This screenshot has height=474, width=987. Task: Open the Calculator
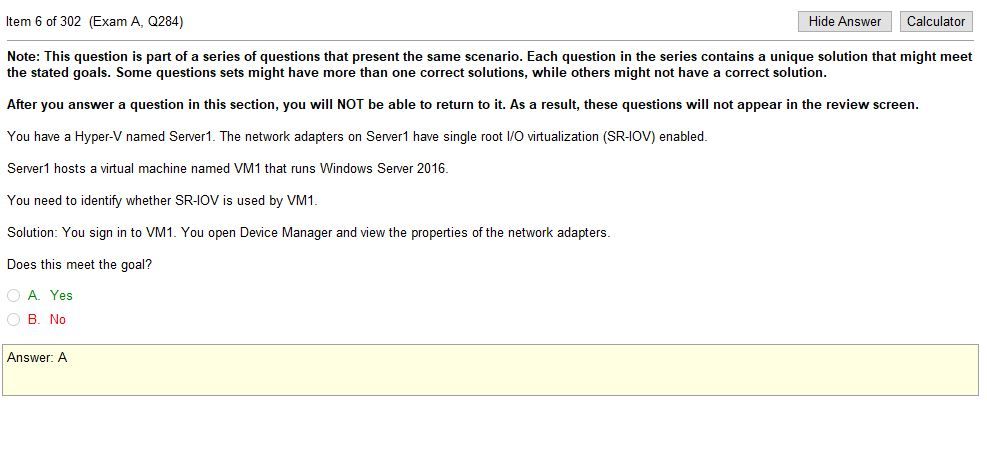[x=935, y=21]
